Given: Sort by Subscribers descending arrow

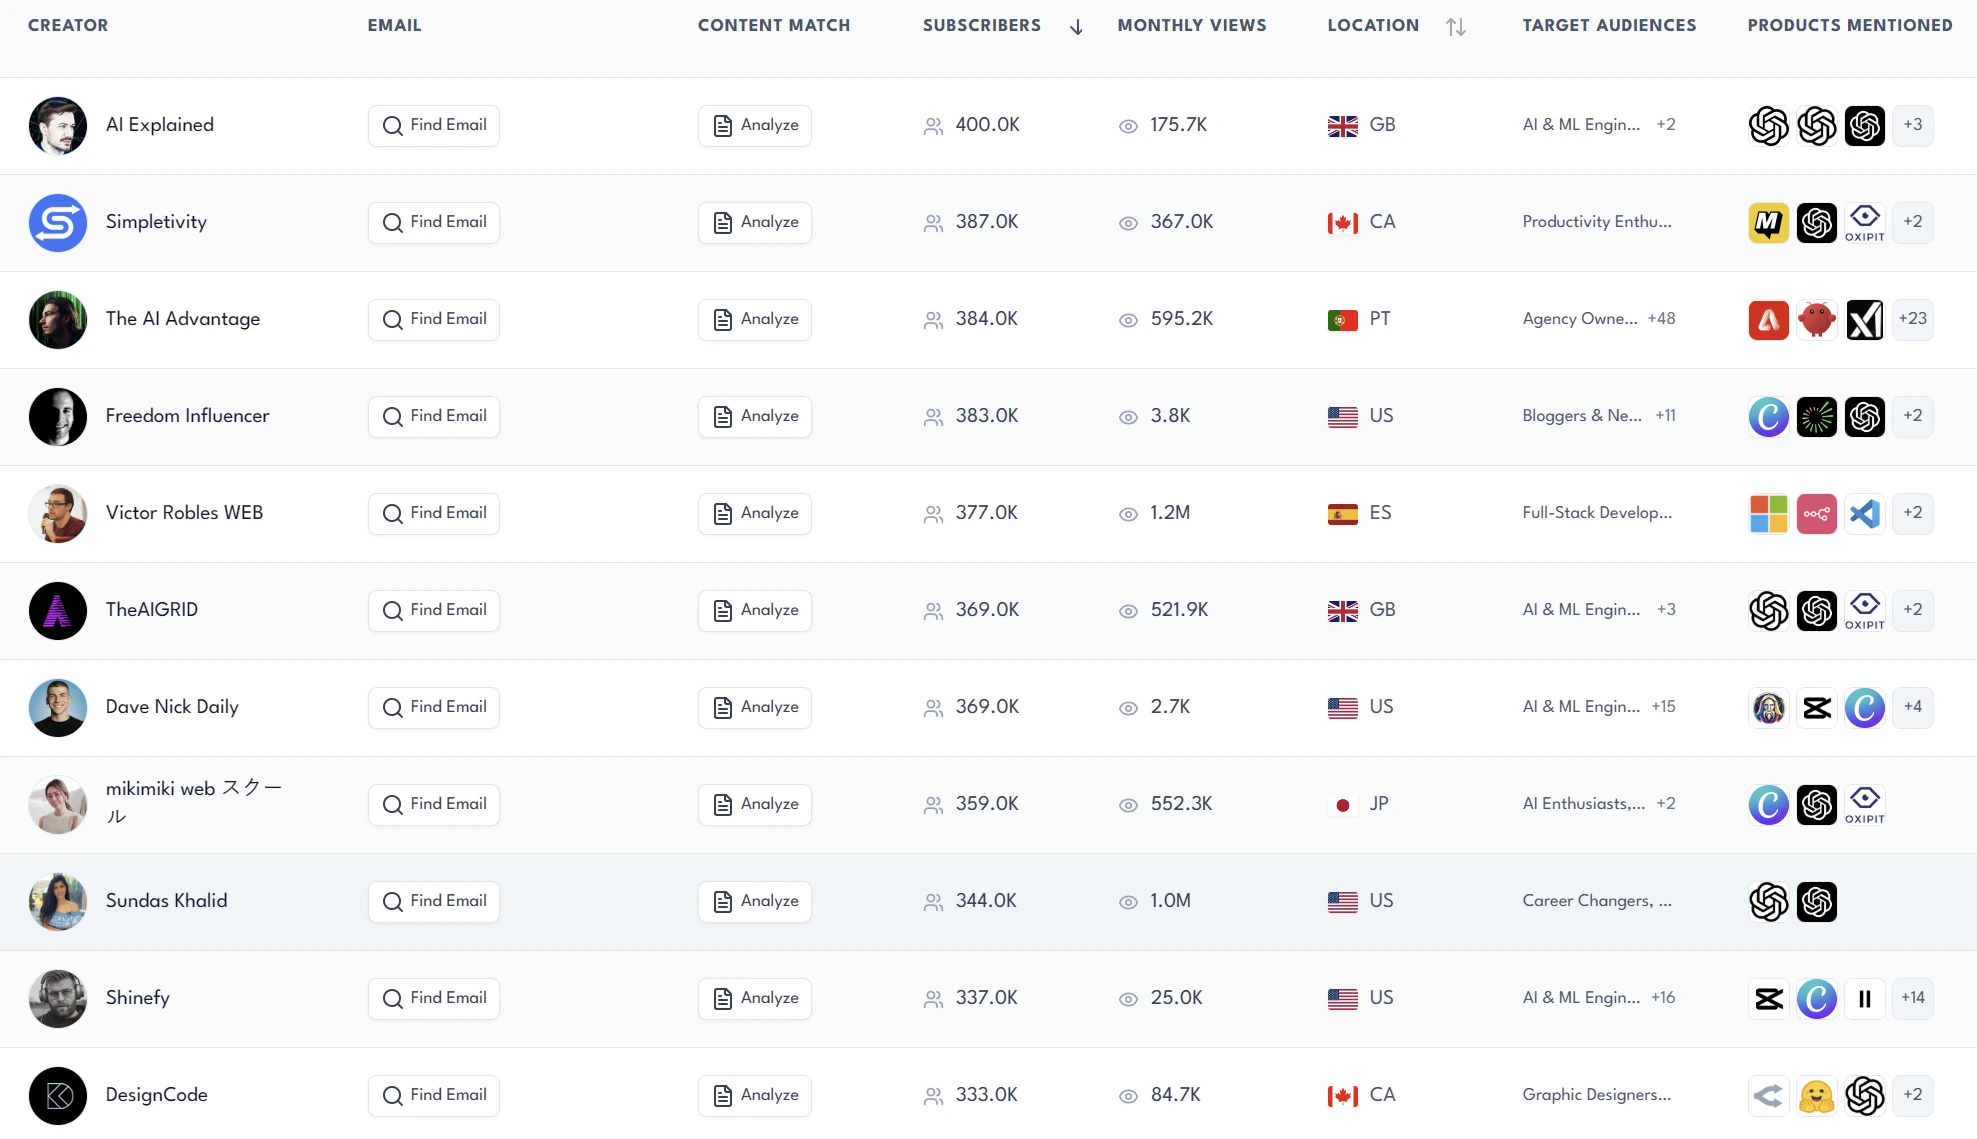Looking at the screenshot, I should (x=1076, y=27).
